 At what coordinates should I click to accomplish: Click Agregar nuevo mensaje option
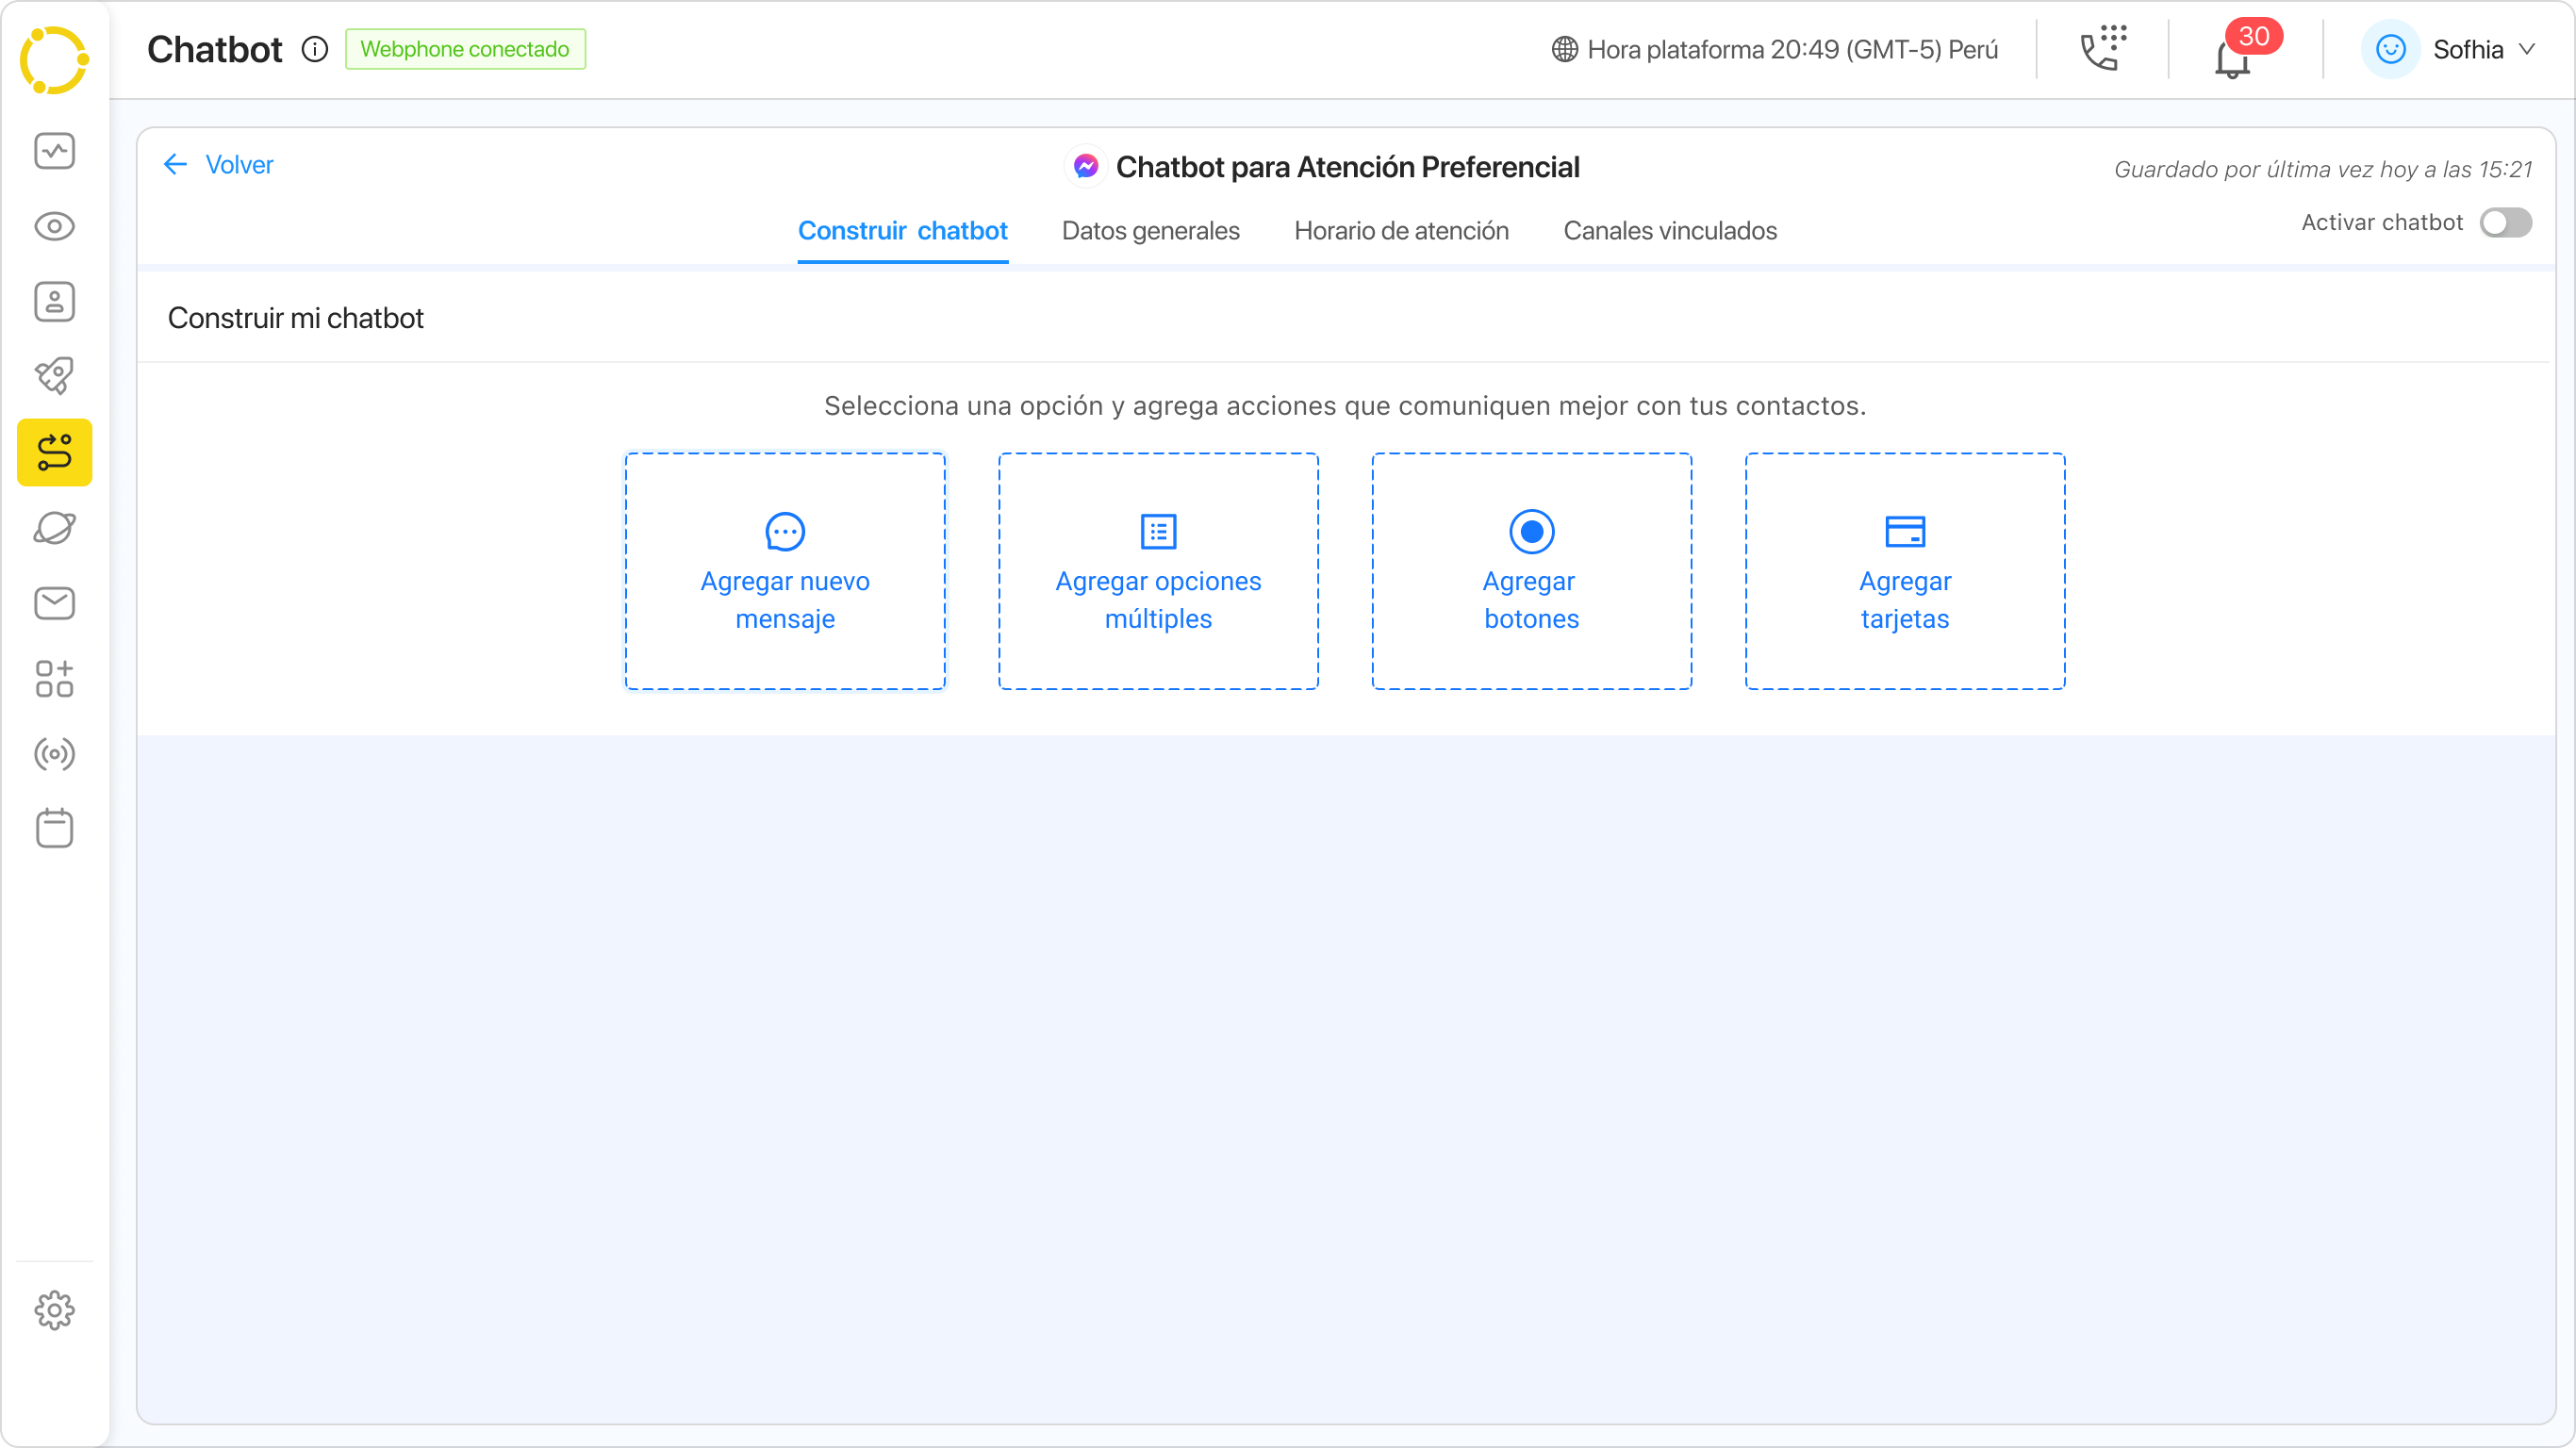[785, 571]
